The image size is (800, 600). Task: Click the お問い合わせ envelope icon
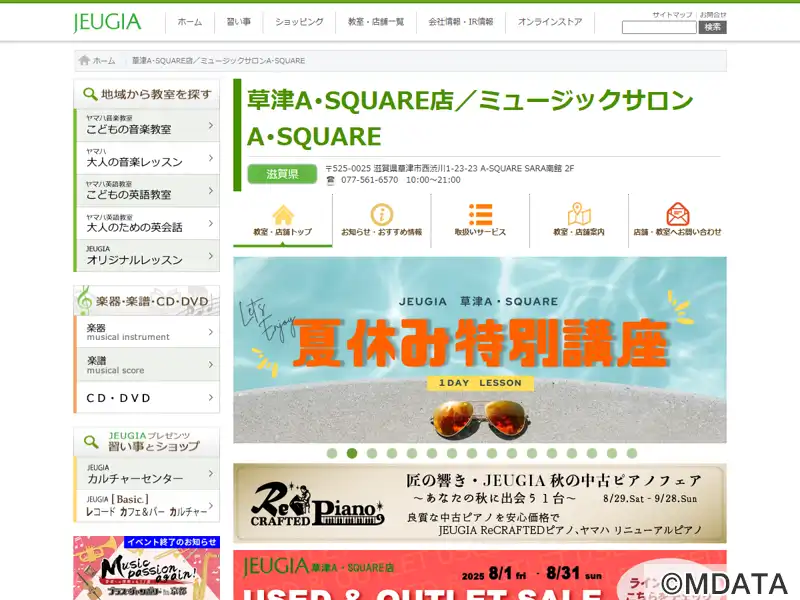(678, 214)
